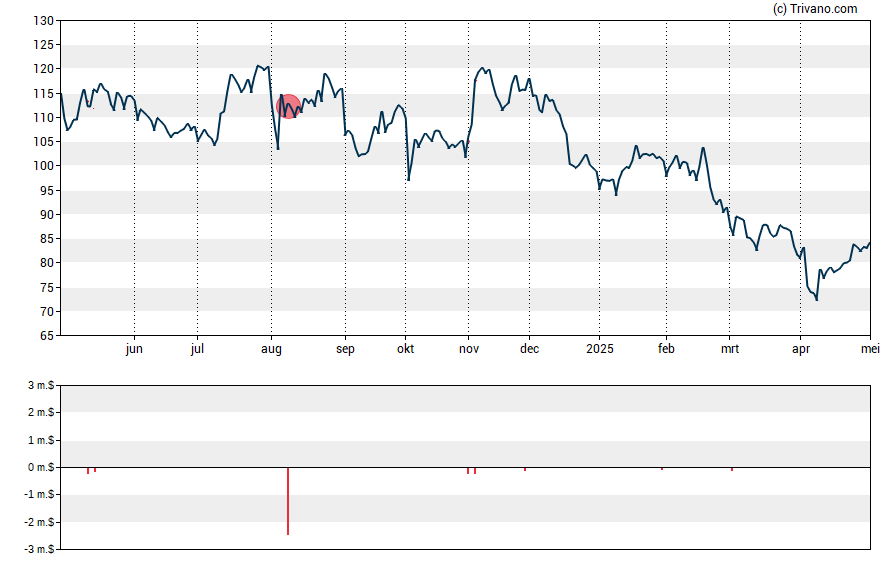Click the '2025' year label
Image resolution: width=888 pixels, height=565 pixels.
pos(600,349)
